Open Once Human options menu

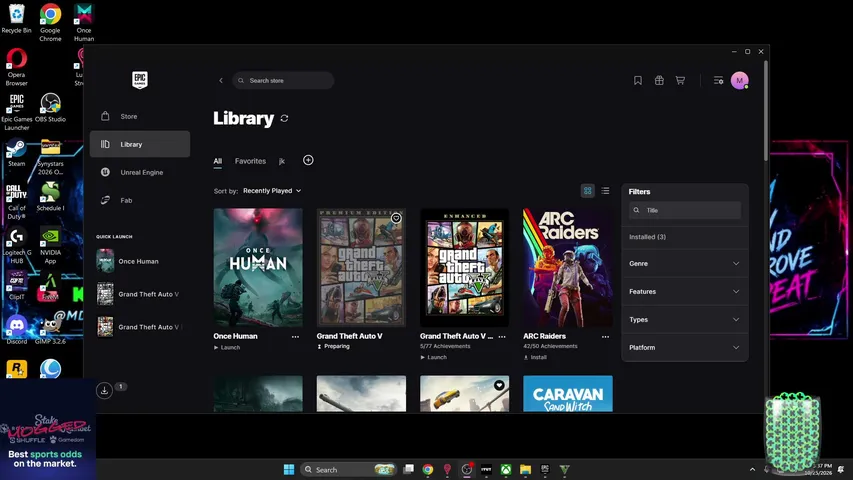[x=295, y=336]
